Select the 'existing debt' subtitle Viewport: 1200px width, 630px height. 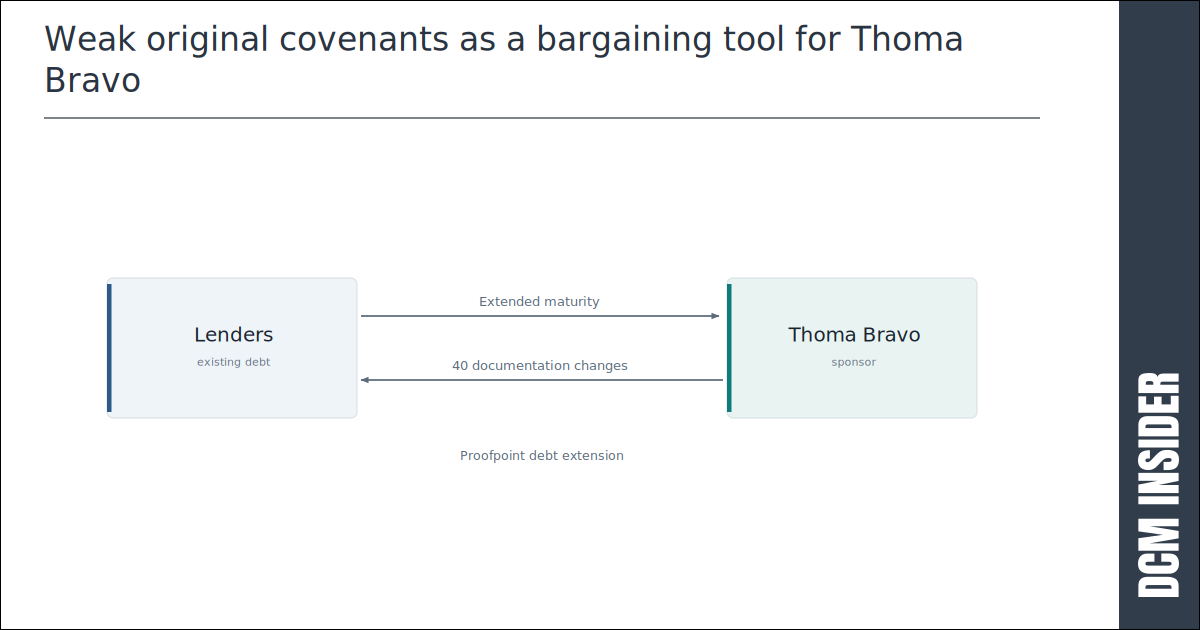click(x=233, y=362)
